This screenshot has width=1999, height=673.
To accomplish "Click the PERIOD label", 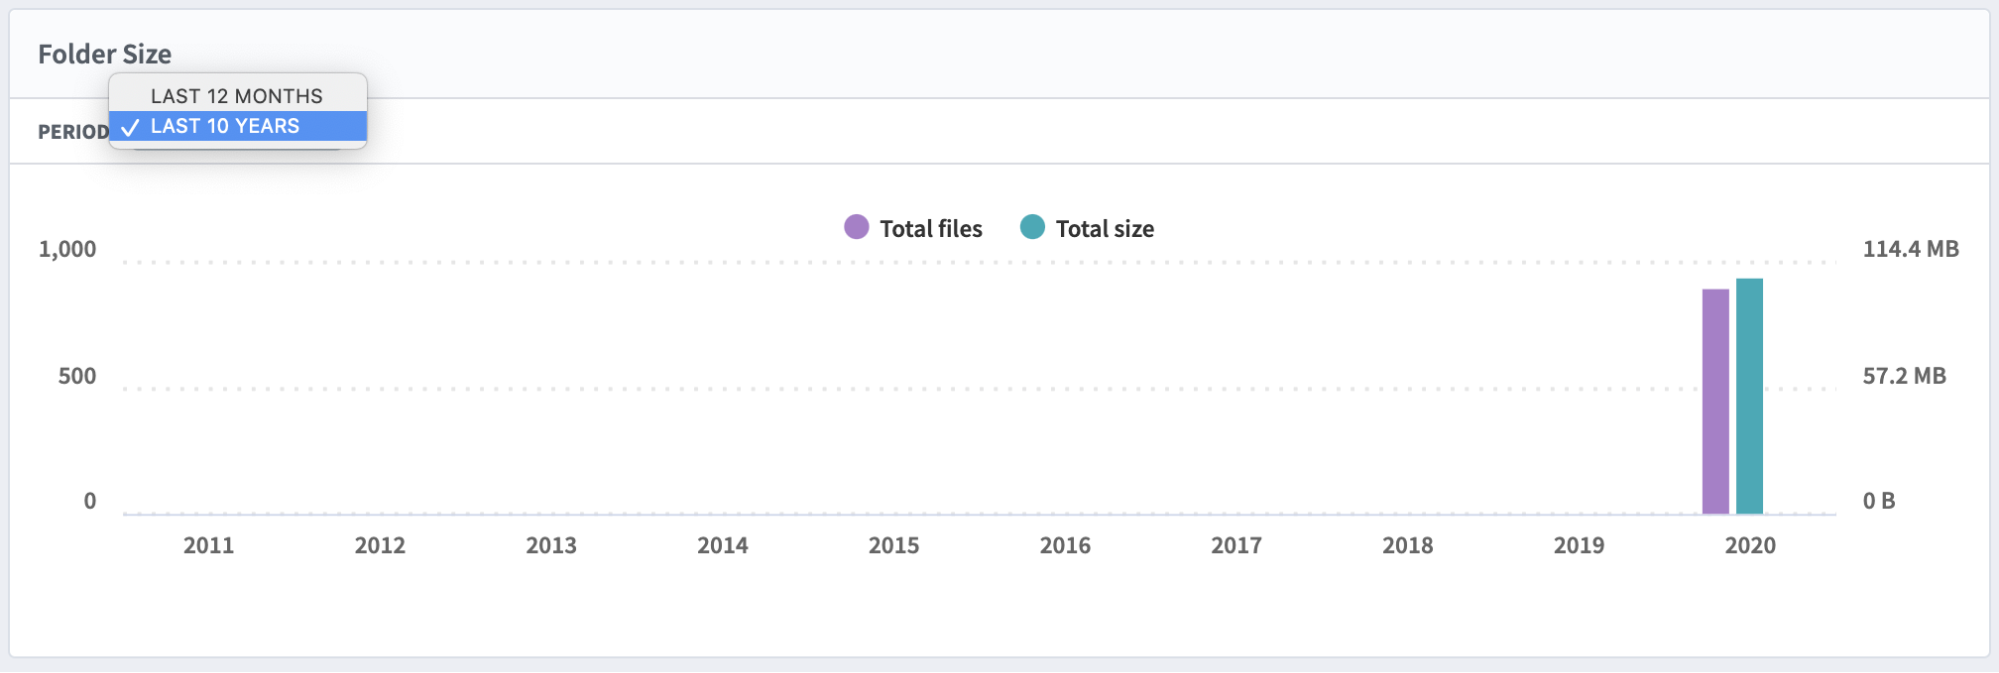I will tap(73, 132).
